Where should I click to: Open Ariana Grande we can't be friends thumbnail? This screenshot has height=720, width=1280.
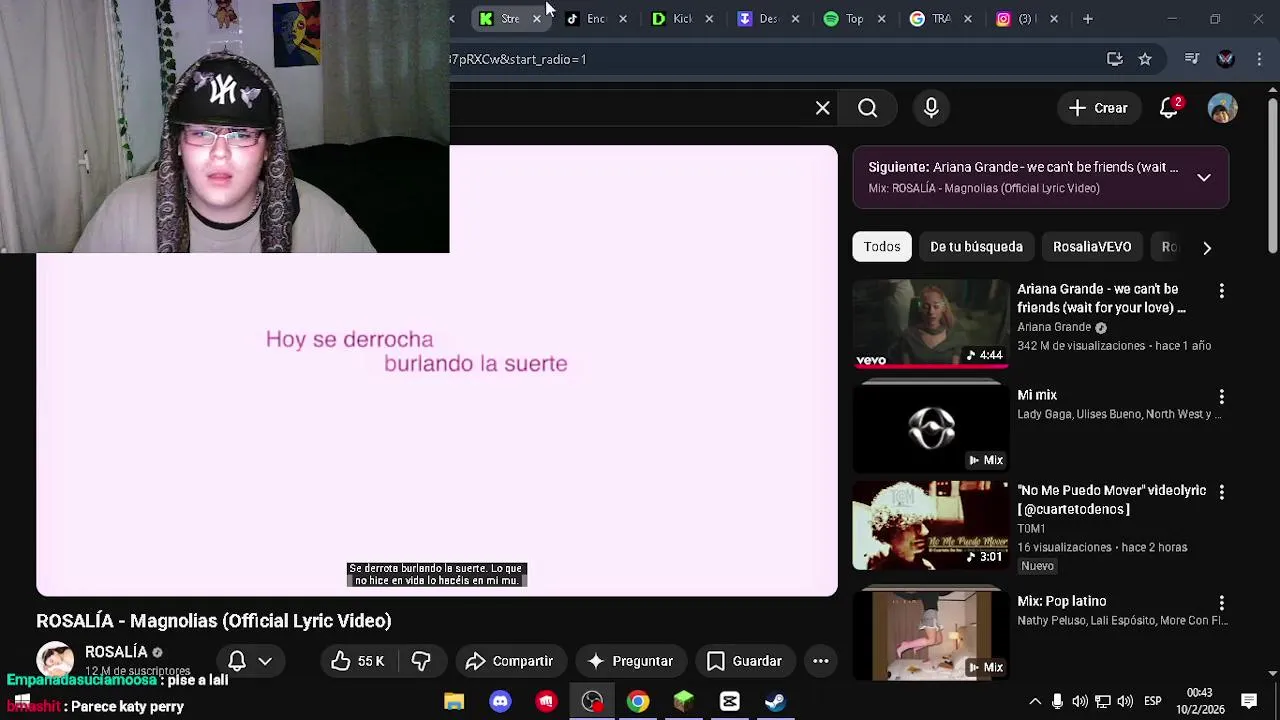pyautogui.click(x=931, y=323)
